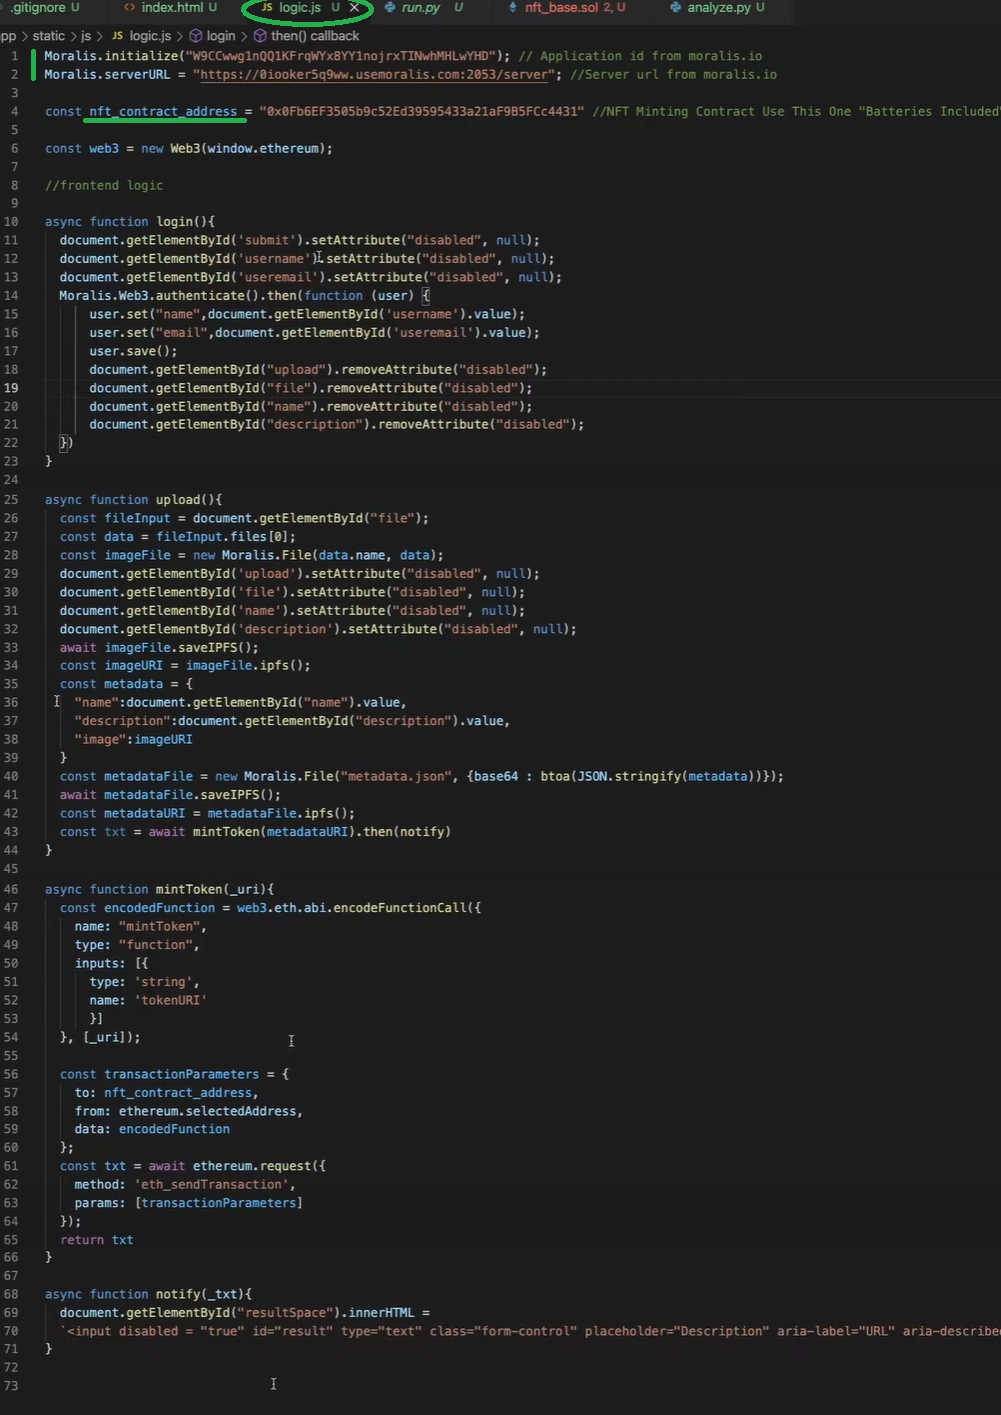Image resolution: width=1001 pixels, height=1415 pixels.
Task: Close the logic.js editor tab
Action: click(354, 8)
